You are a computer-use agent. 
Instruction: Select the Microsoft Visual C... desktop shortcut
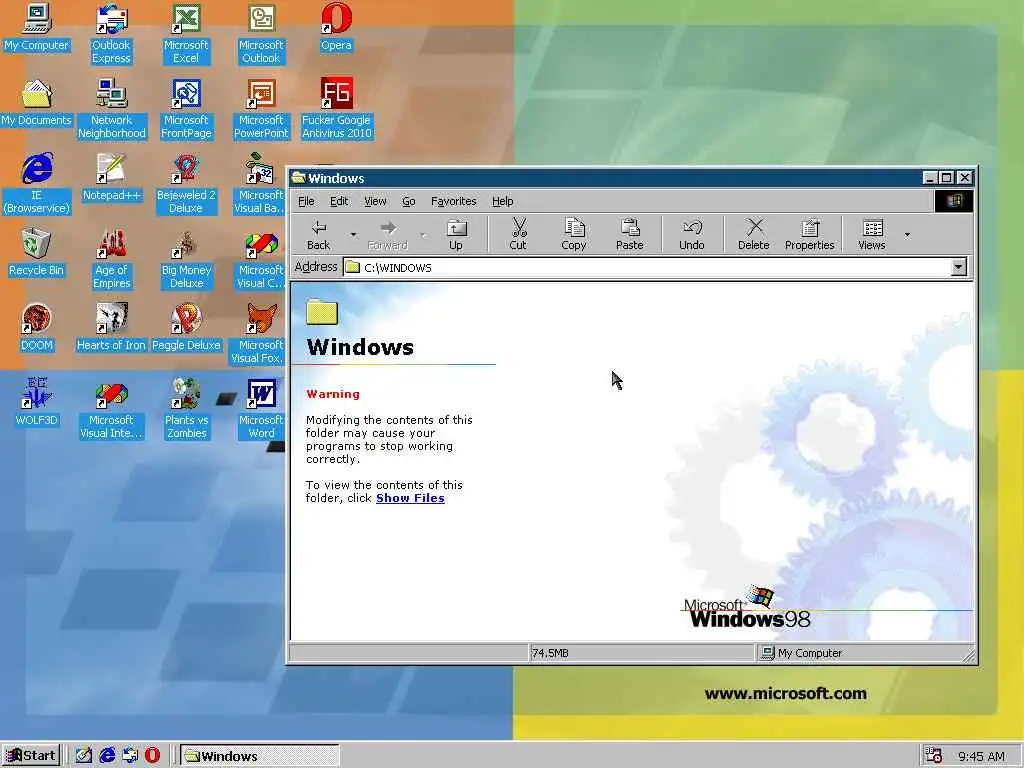[x=260, y=259]
